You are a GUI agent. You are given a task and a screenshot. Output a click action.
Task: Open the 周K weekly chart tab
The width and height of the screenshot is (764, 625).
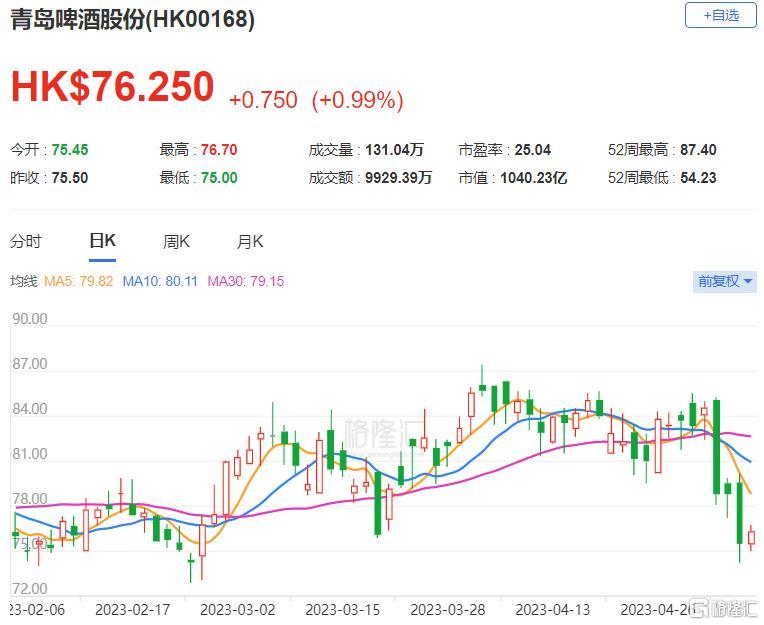coord(176,242)
